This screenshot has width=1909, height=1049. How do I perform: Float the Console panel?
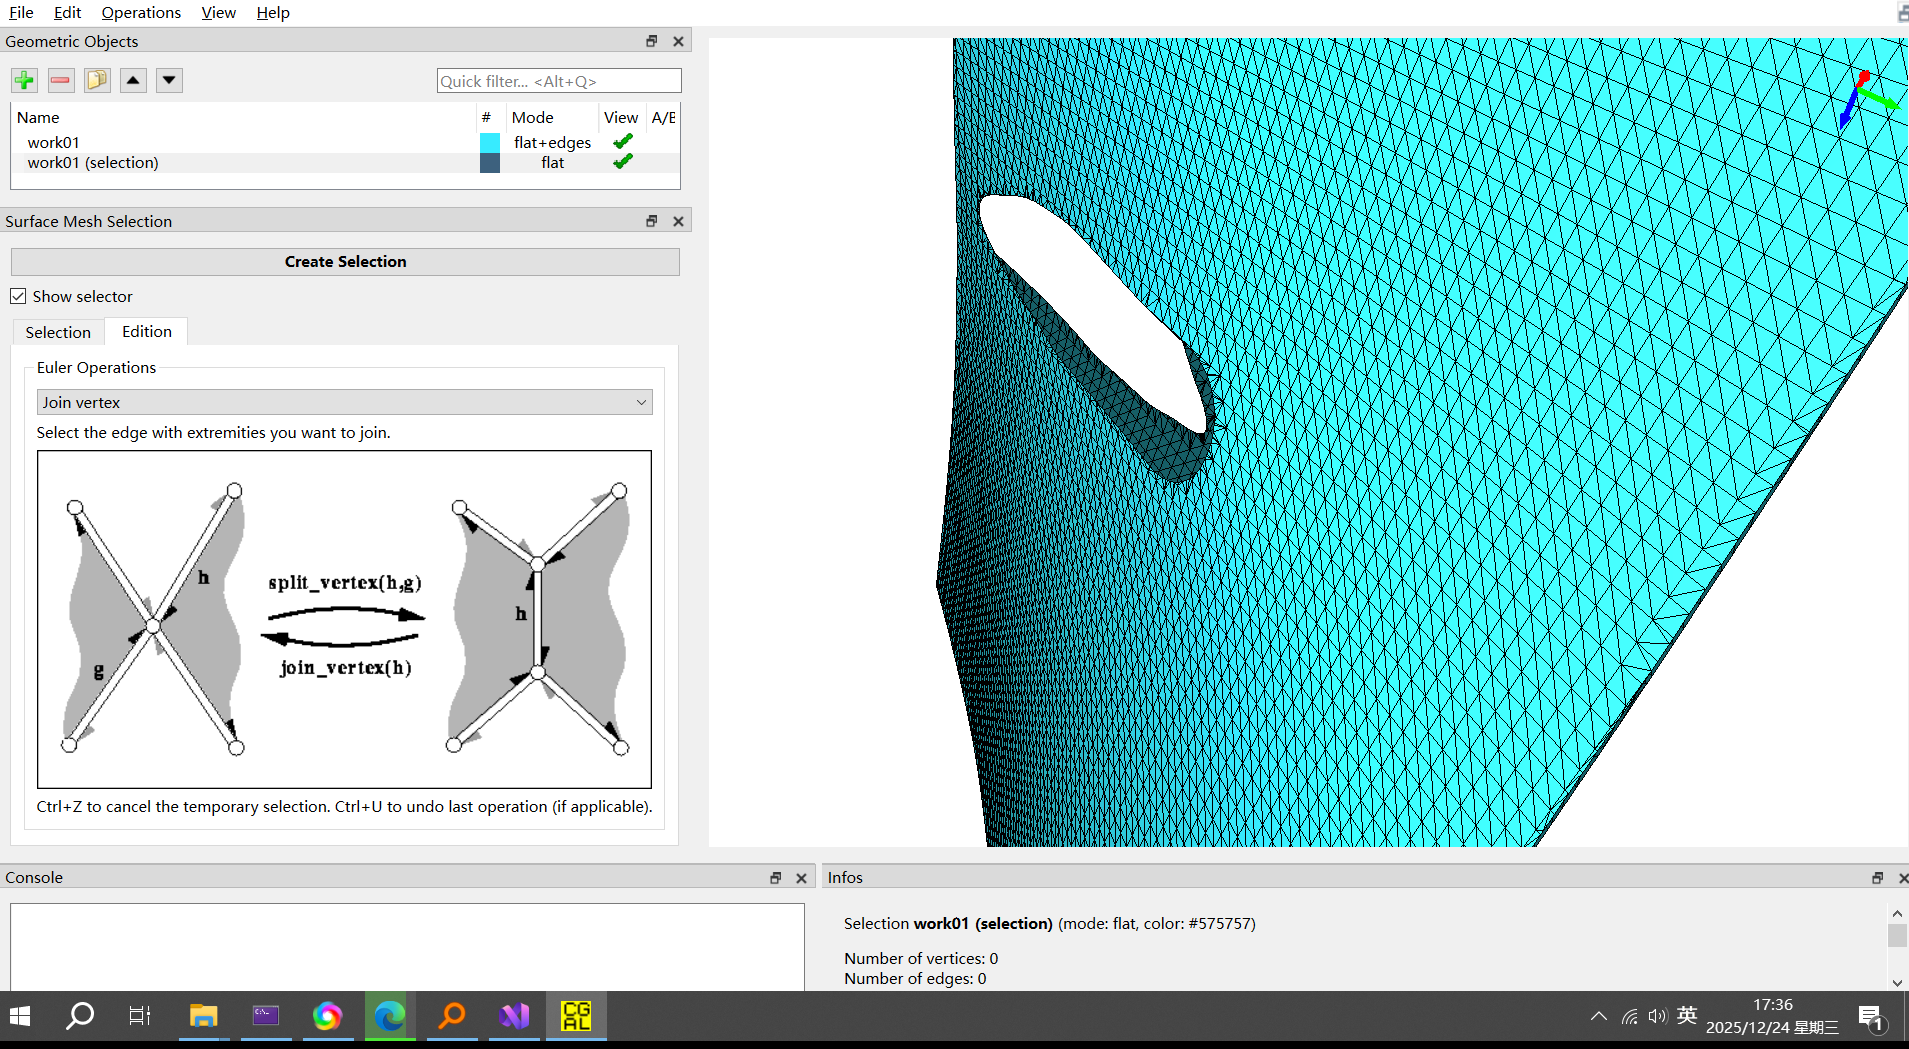pyautogui.click(x=775, y=878)
